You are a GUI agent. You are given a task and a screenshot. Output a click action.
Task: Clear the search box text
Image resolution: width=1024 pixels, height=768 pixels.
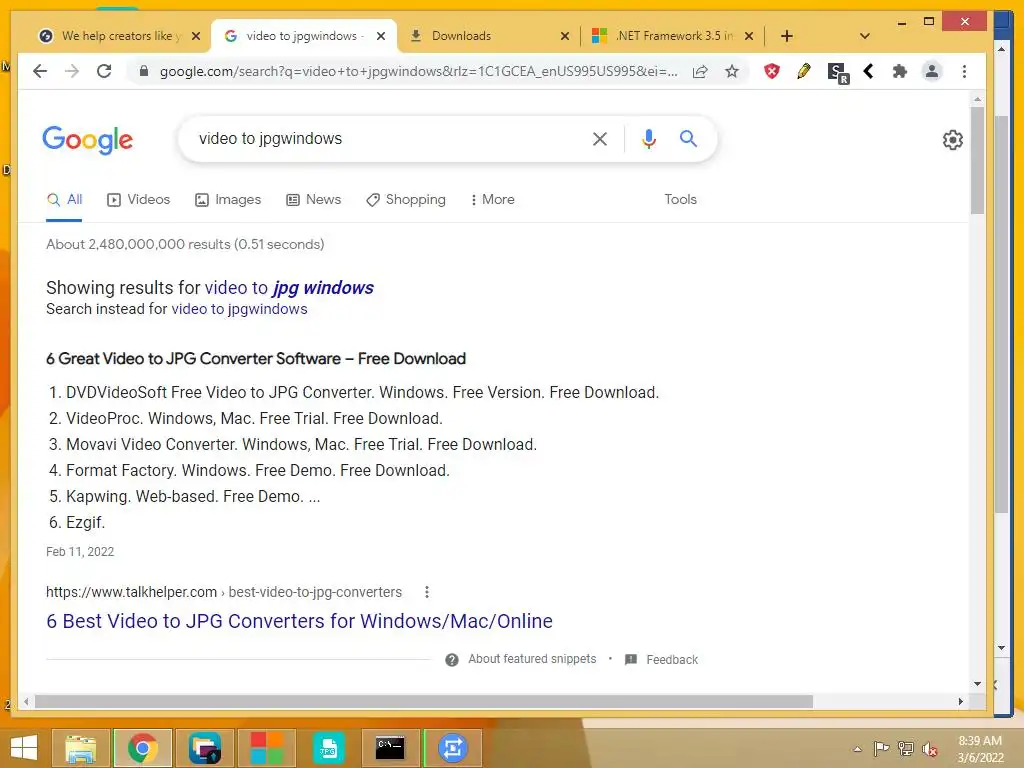600,138
